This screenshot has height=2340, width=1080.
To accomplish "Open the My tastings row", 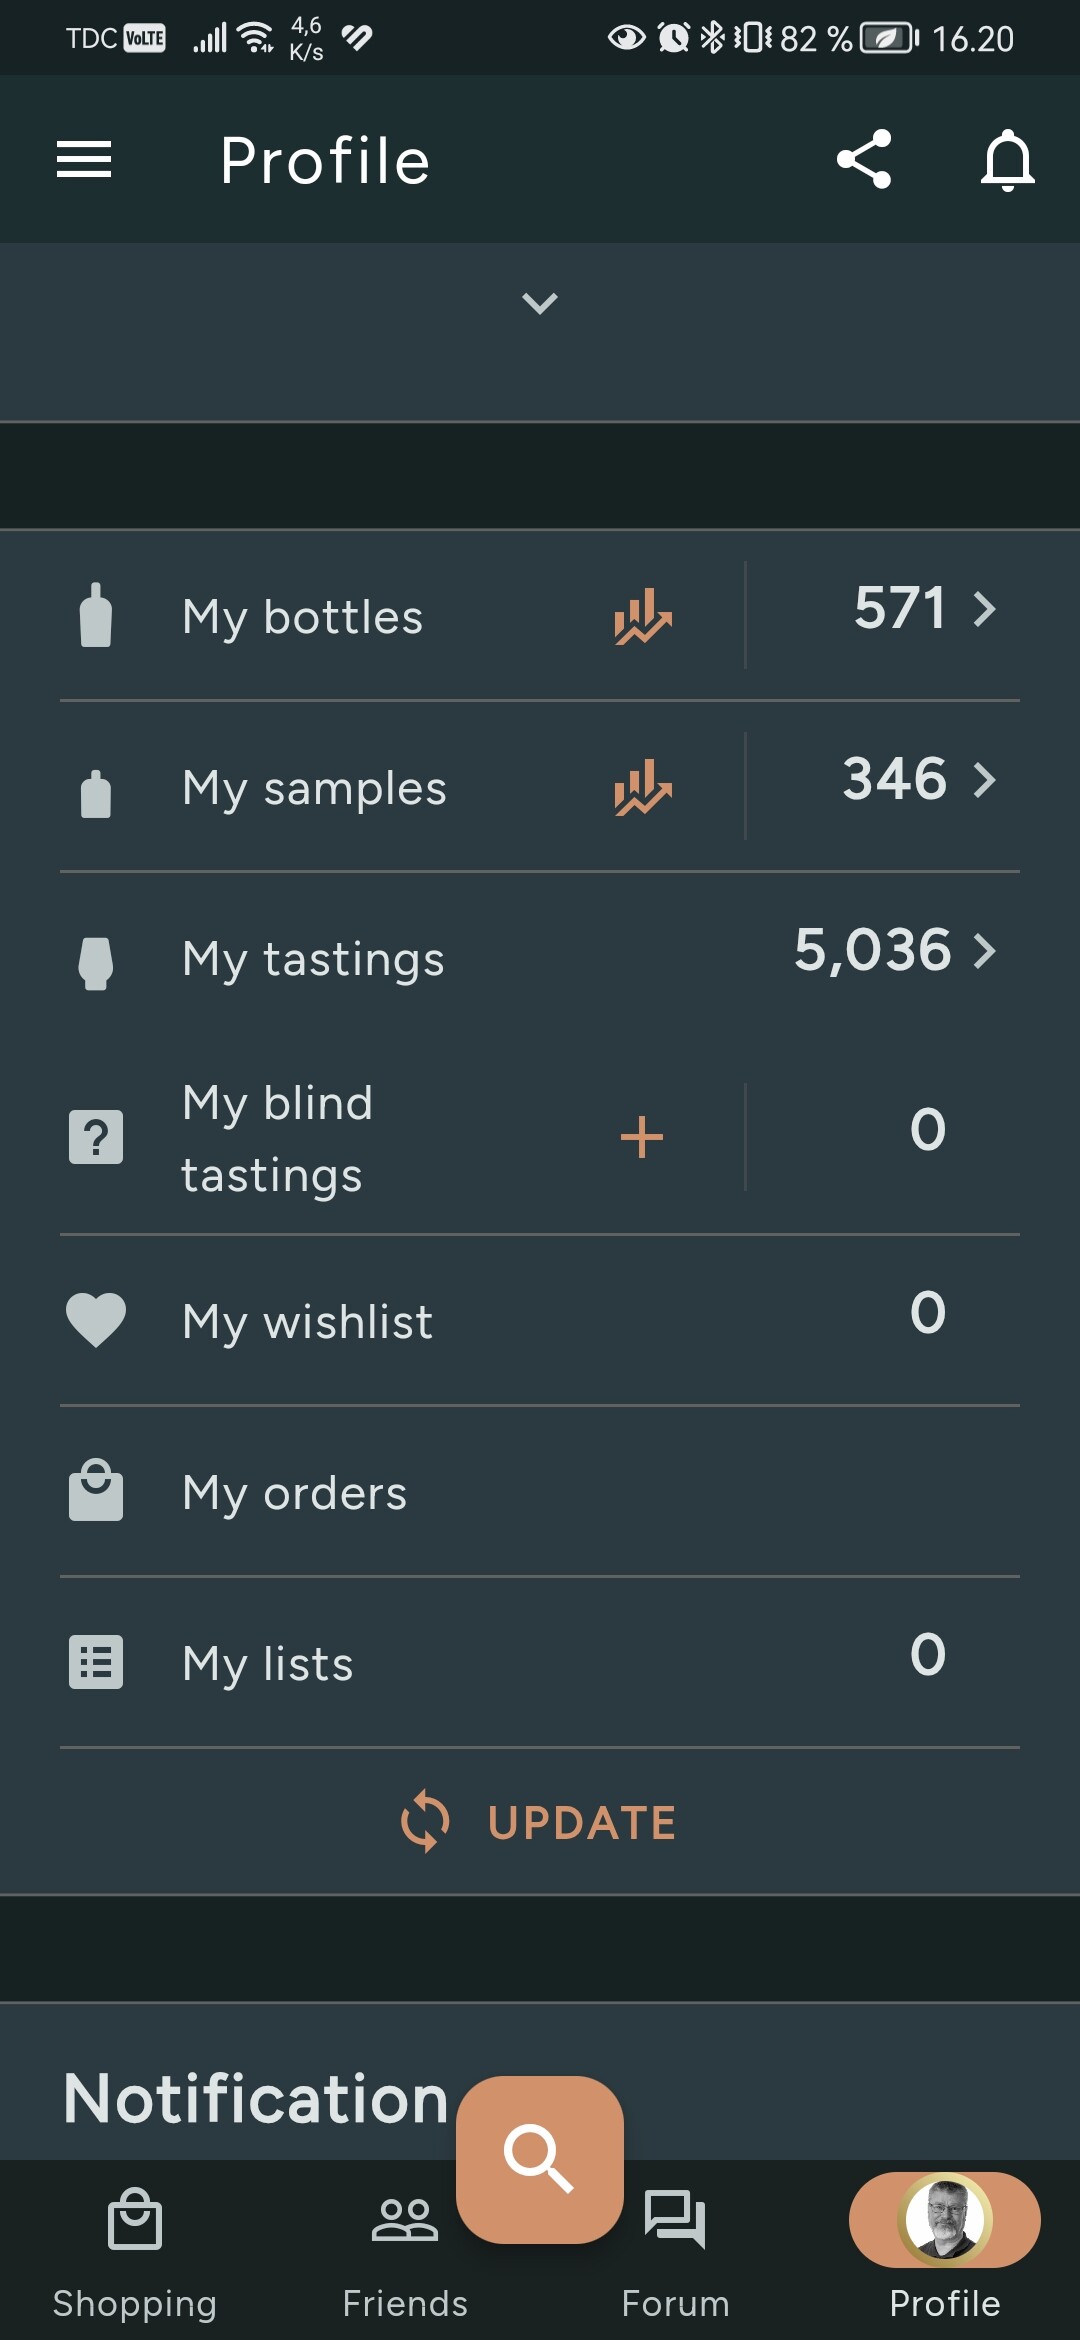I will (x=314, y=959).
